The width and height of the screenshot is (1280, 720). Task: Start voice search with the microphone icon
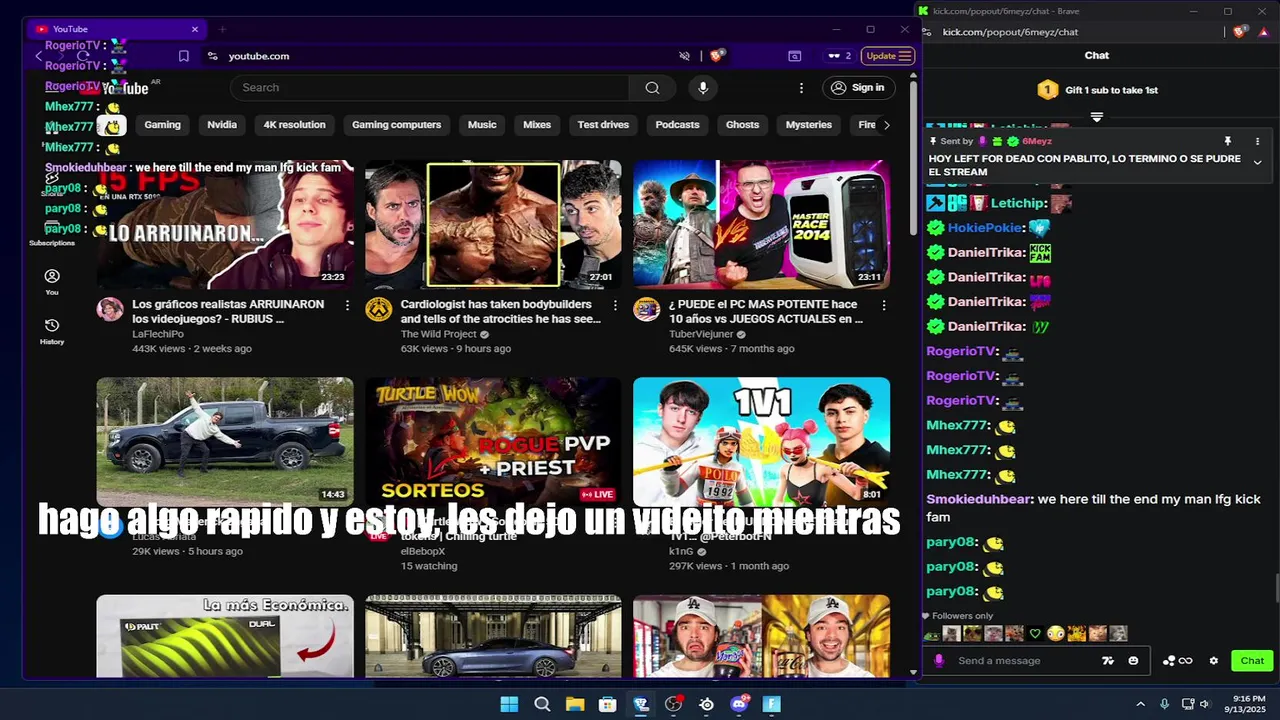703,88
